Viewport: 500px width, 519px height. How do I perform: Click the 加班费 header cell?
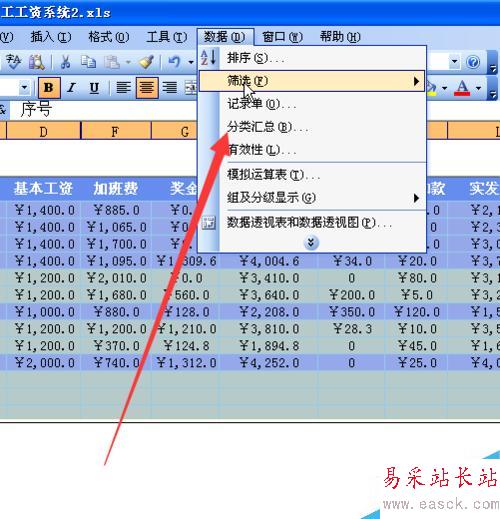115,189
